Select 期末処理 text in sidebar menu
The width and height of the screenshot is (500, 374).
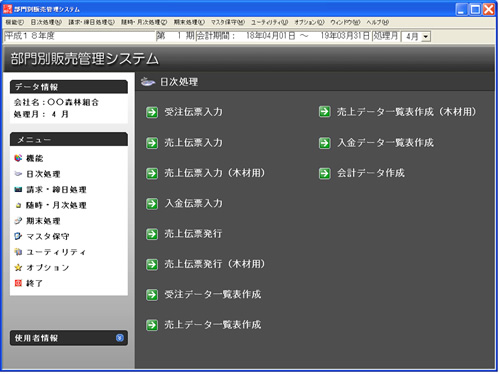[x=43, y=221]
